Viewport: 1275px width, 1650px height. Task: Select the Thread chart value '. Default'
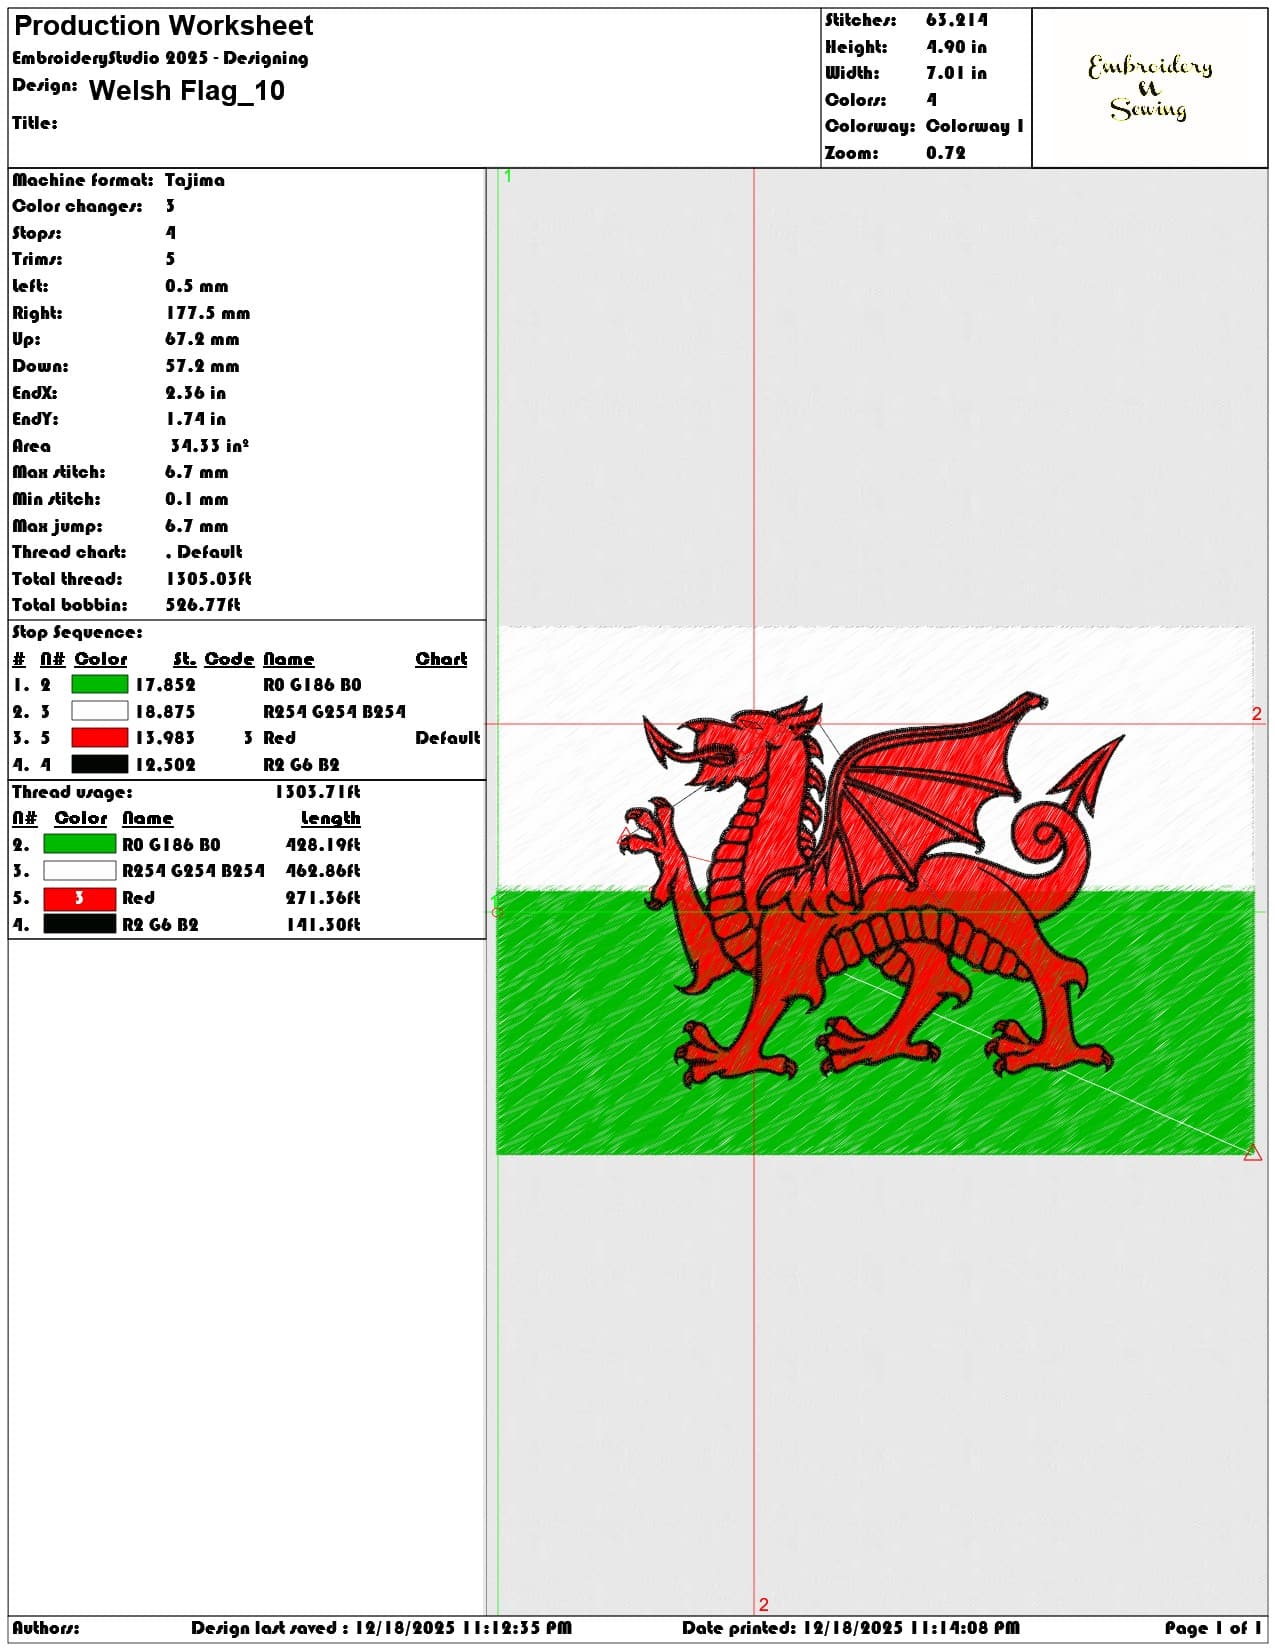204,552
